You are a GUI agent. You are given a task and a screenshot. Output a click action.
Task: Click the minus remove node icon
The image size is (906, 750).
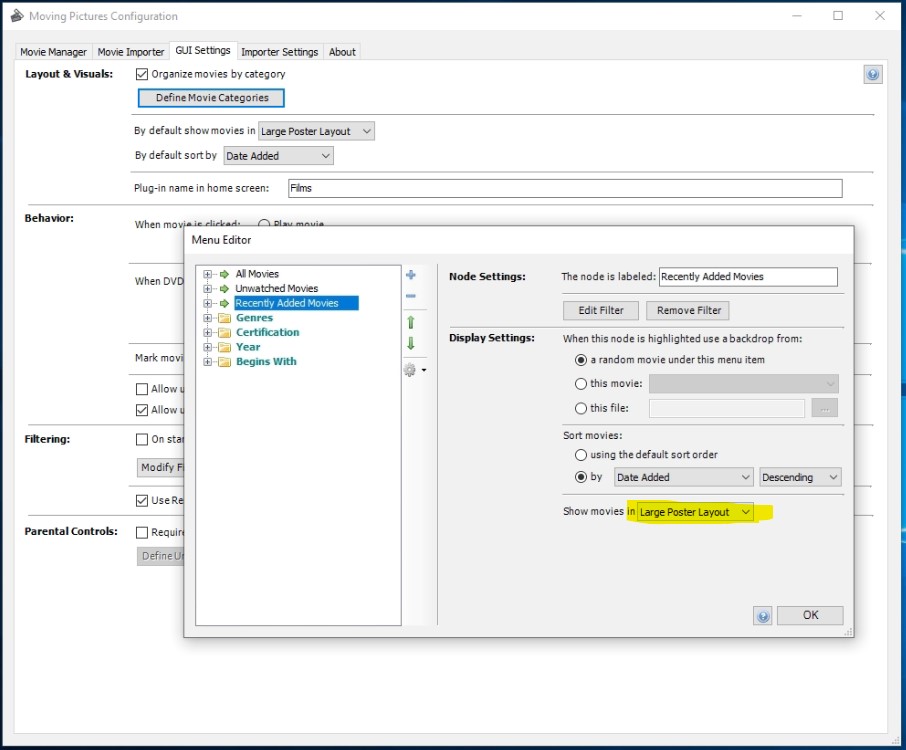click(411, 296)
